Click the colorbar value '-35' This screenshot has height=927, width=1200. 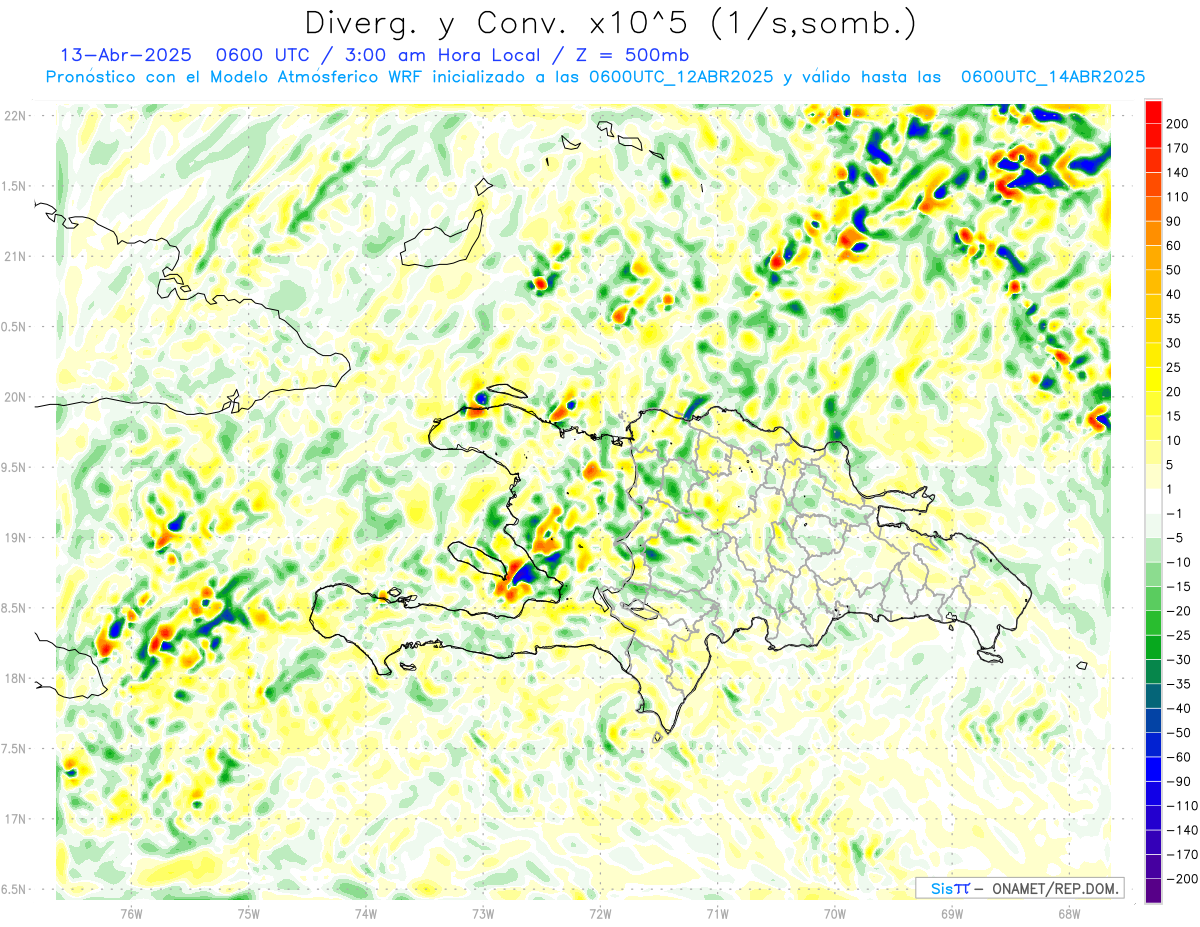[x=1178, y=684]
